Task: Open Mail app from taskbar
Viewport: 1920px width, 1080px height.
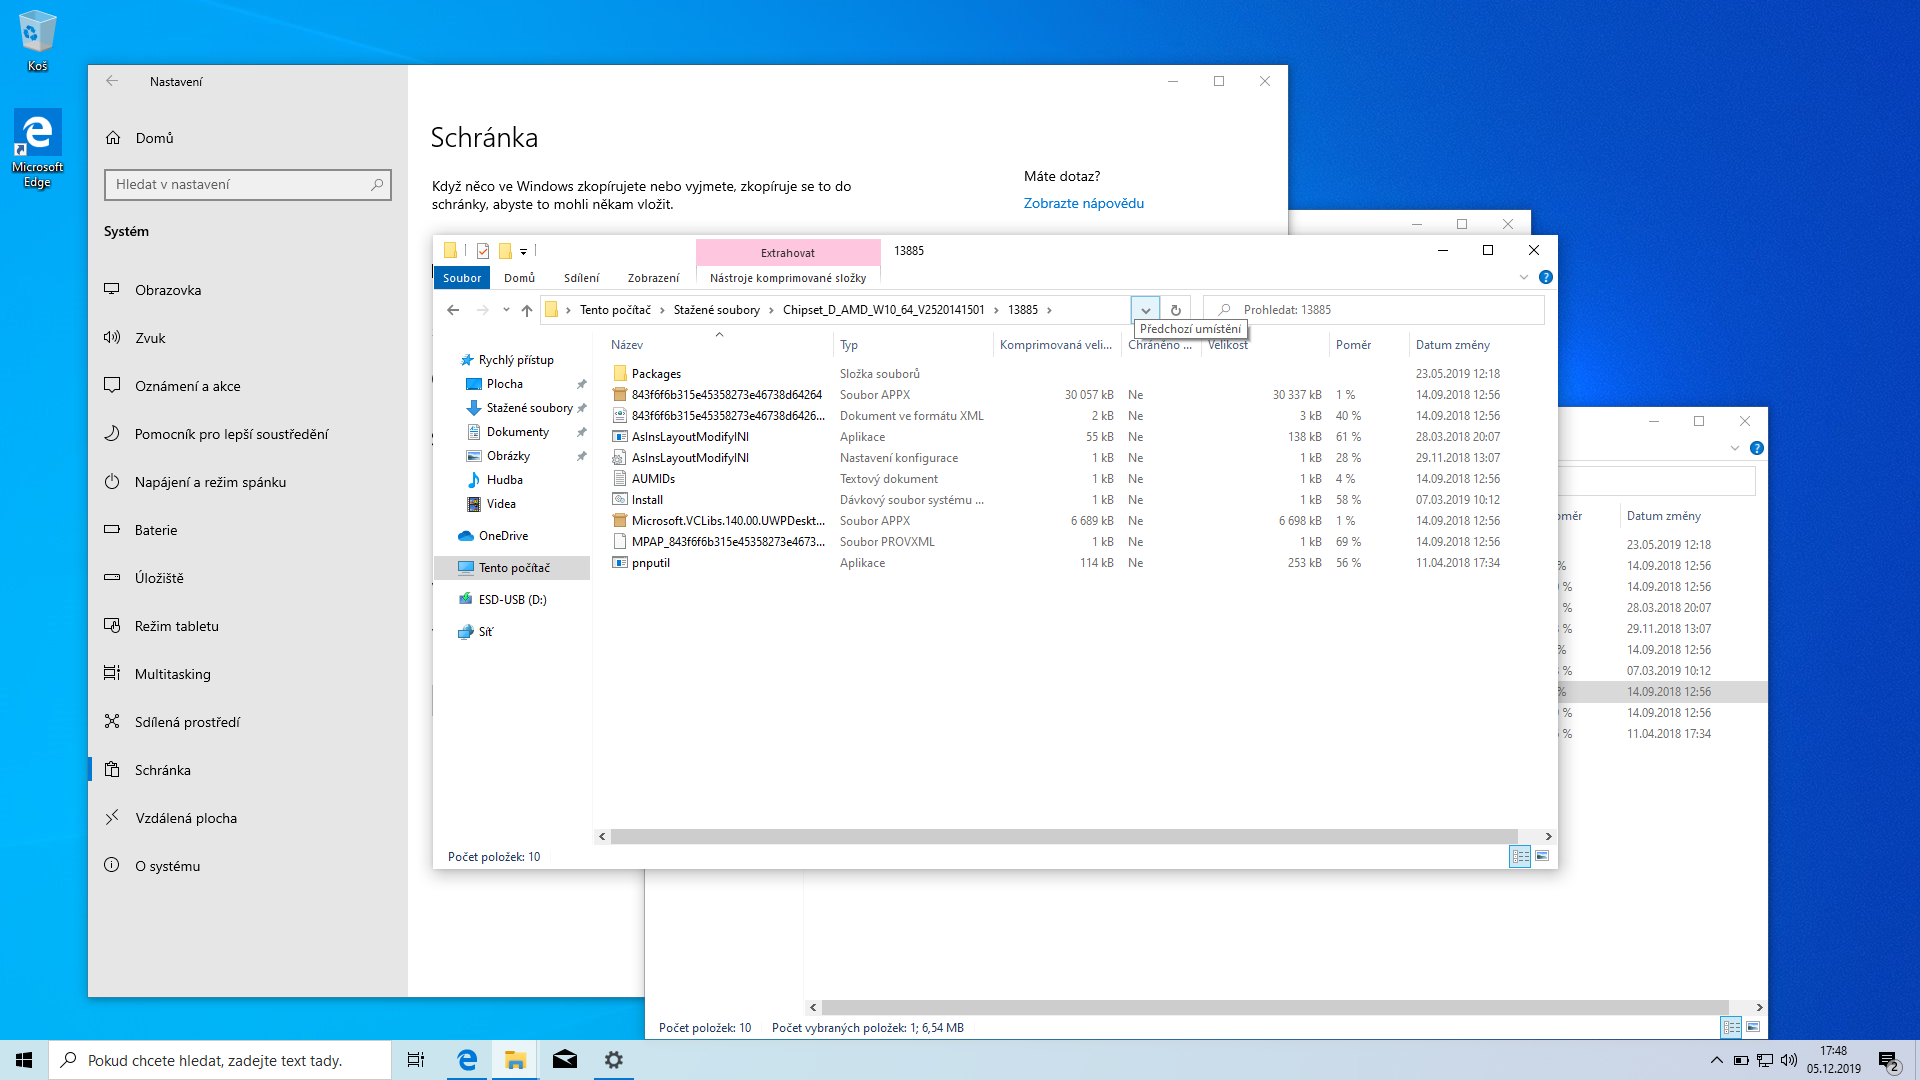Action: pos(565,1060)
